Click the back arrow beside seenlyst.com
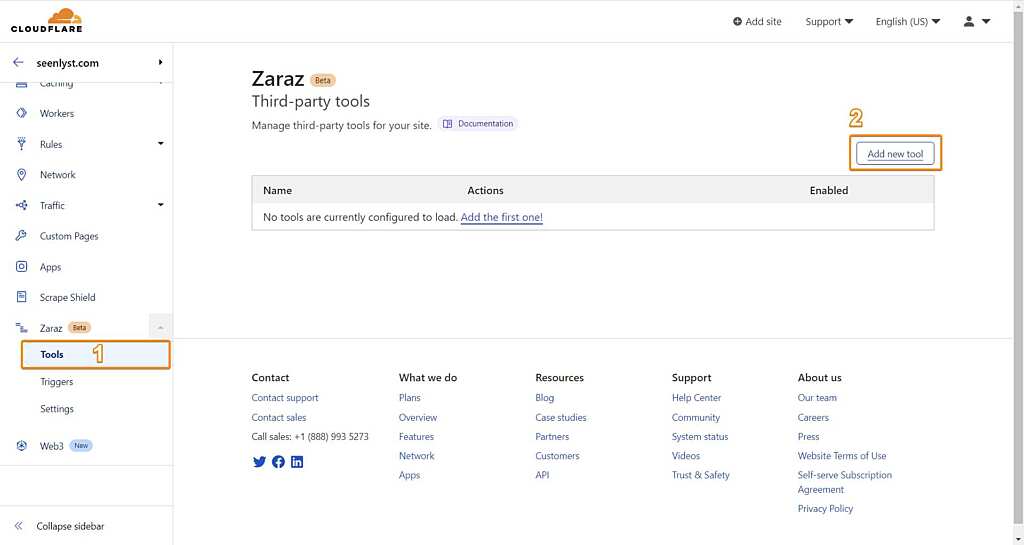This screenshot has height=545, width=1024. coord(18,63)
